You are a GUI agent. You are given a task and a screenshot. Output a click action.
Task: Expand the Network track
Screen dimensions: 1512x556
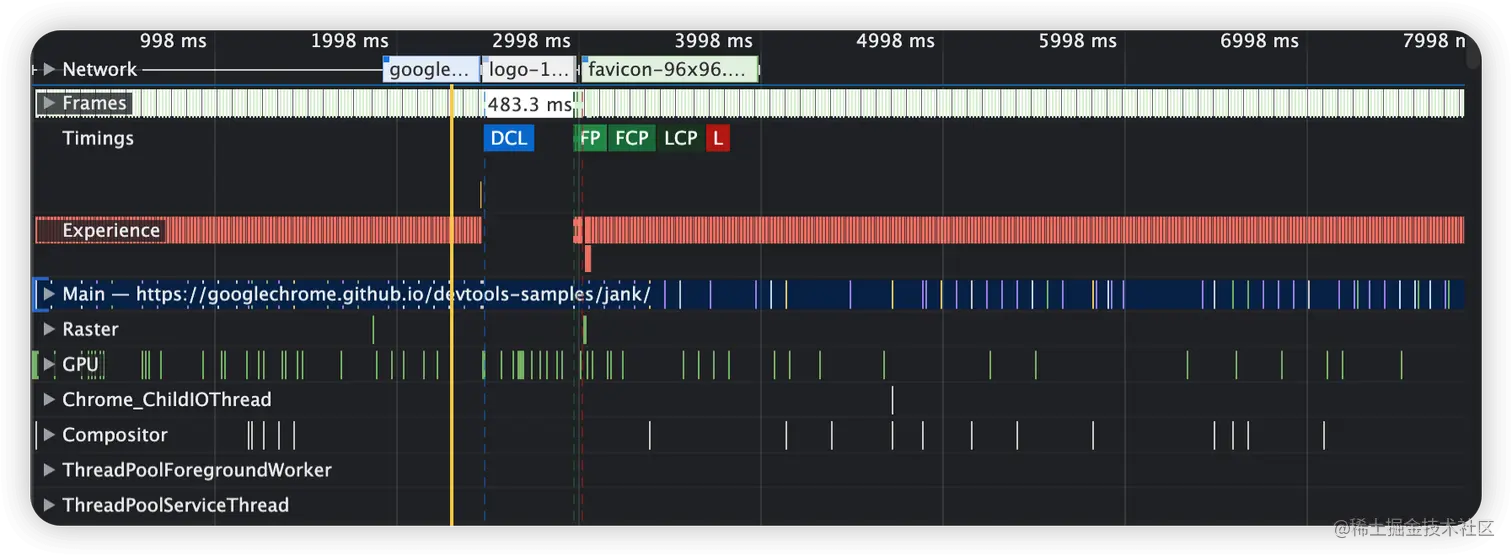coord(48,69)
